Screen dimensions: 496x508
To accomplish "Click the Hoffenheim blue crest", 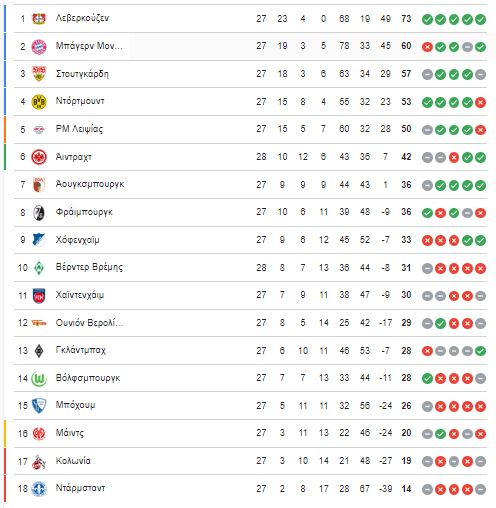I will (39, 240).
